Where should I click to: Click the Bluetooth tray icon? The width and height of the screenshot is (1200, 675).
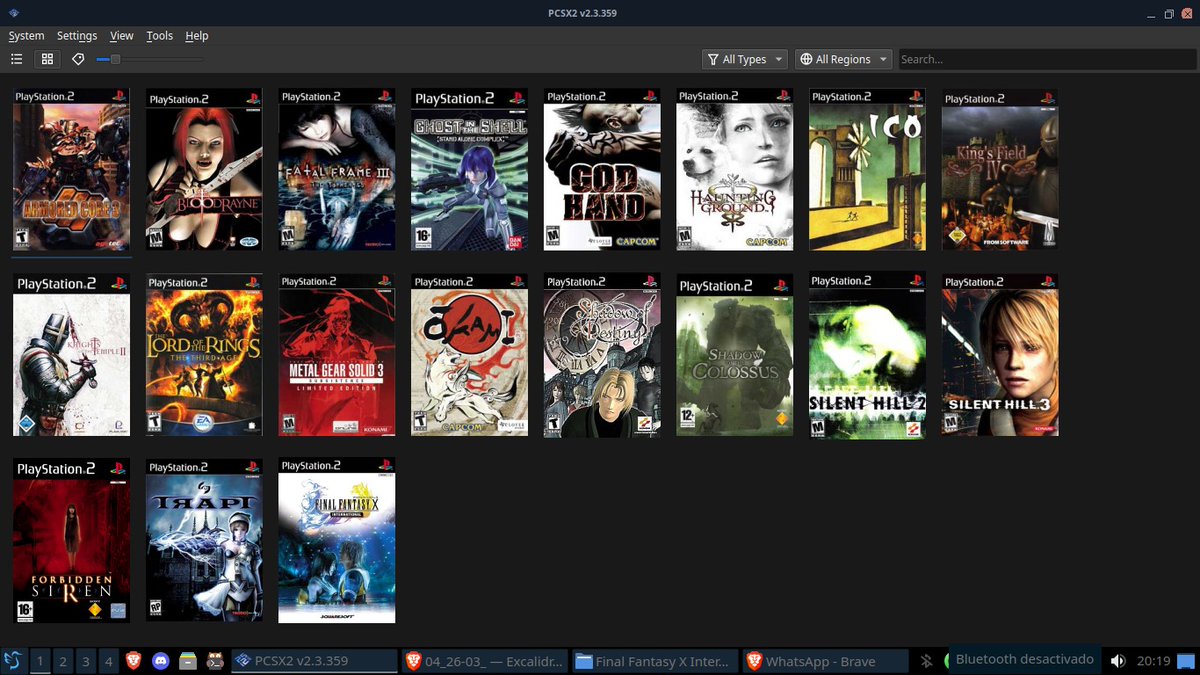926,661
